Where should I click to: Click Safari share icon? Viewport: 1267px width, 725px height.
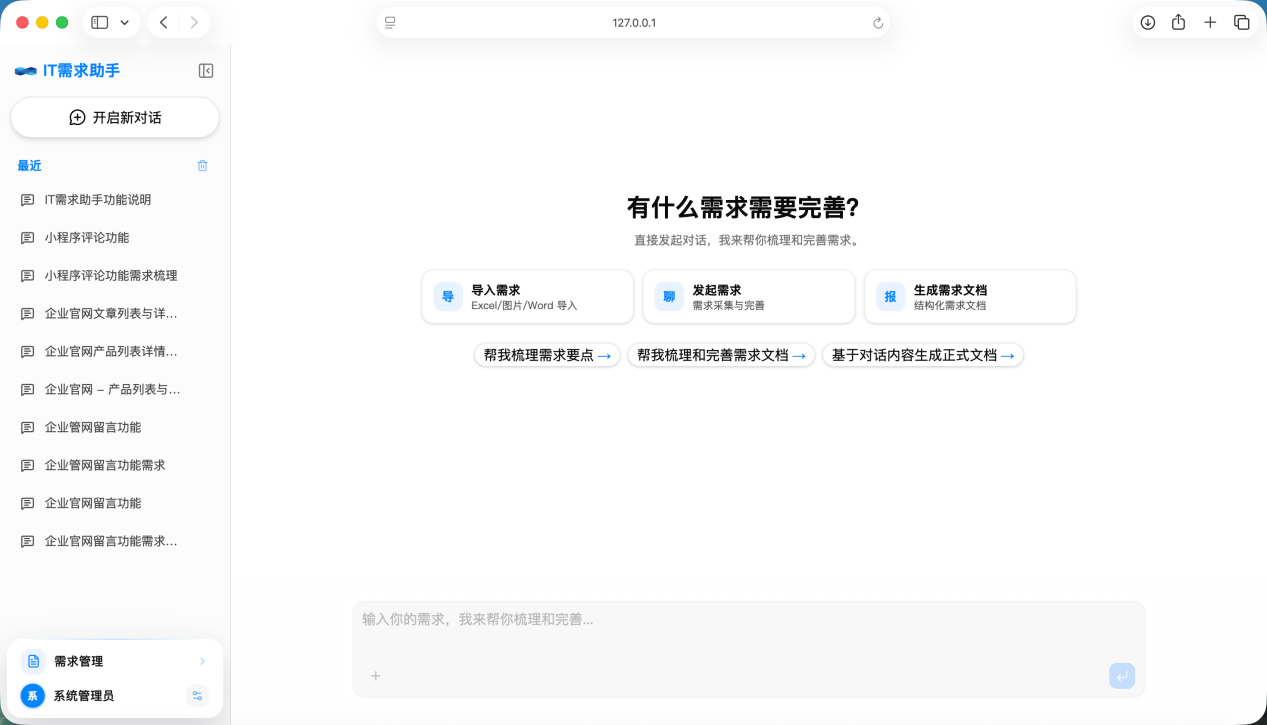1179,22
